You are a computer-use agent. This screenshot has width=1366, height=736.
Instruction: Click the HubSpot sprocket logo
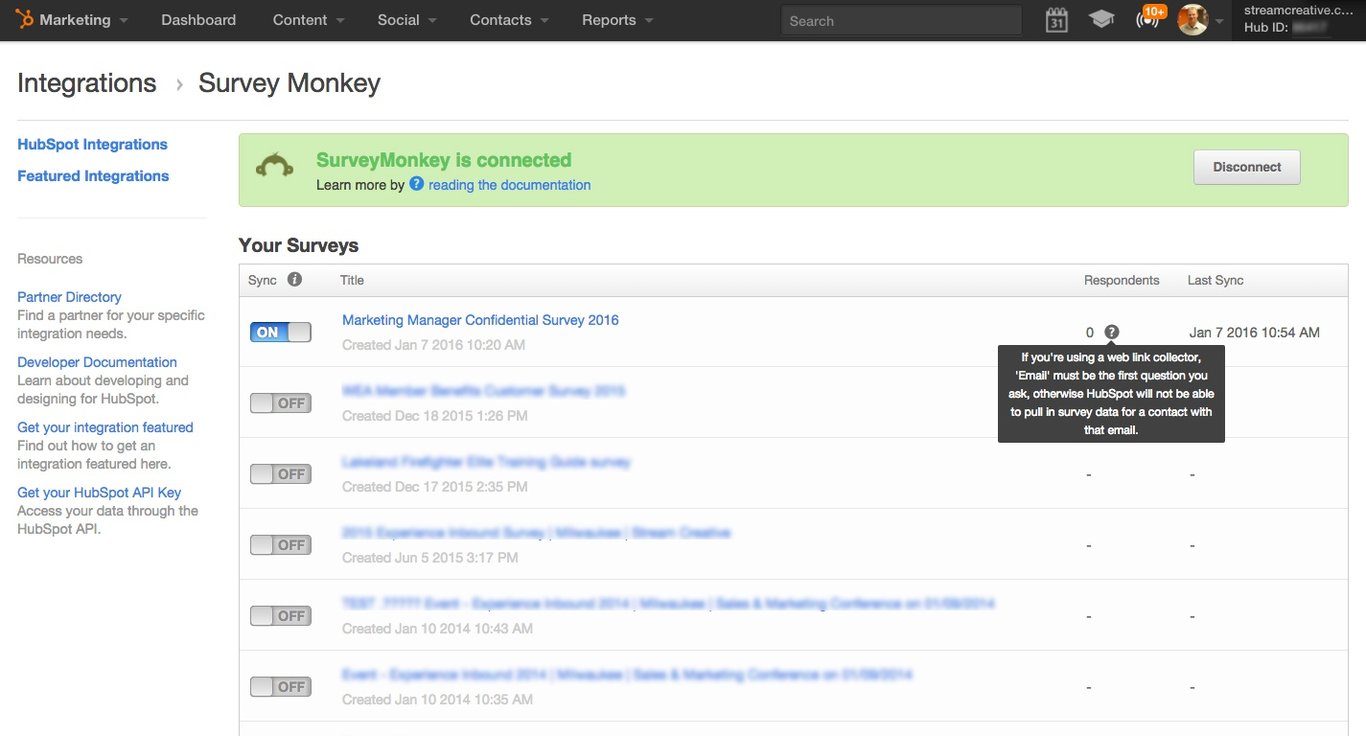pos(25,19)
